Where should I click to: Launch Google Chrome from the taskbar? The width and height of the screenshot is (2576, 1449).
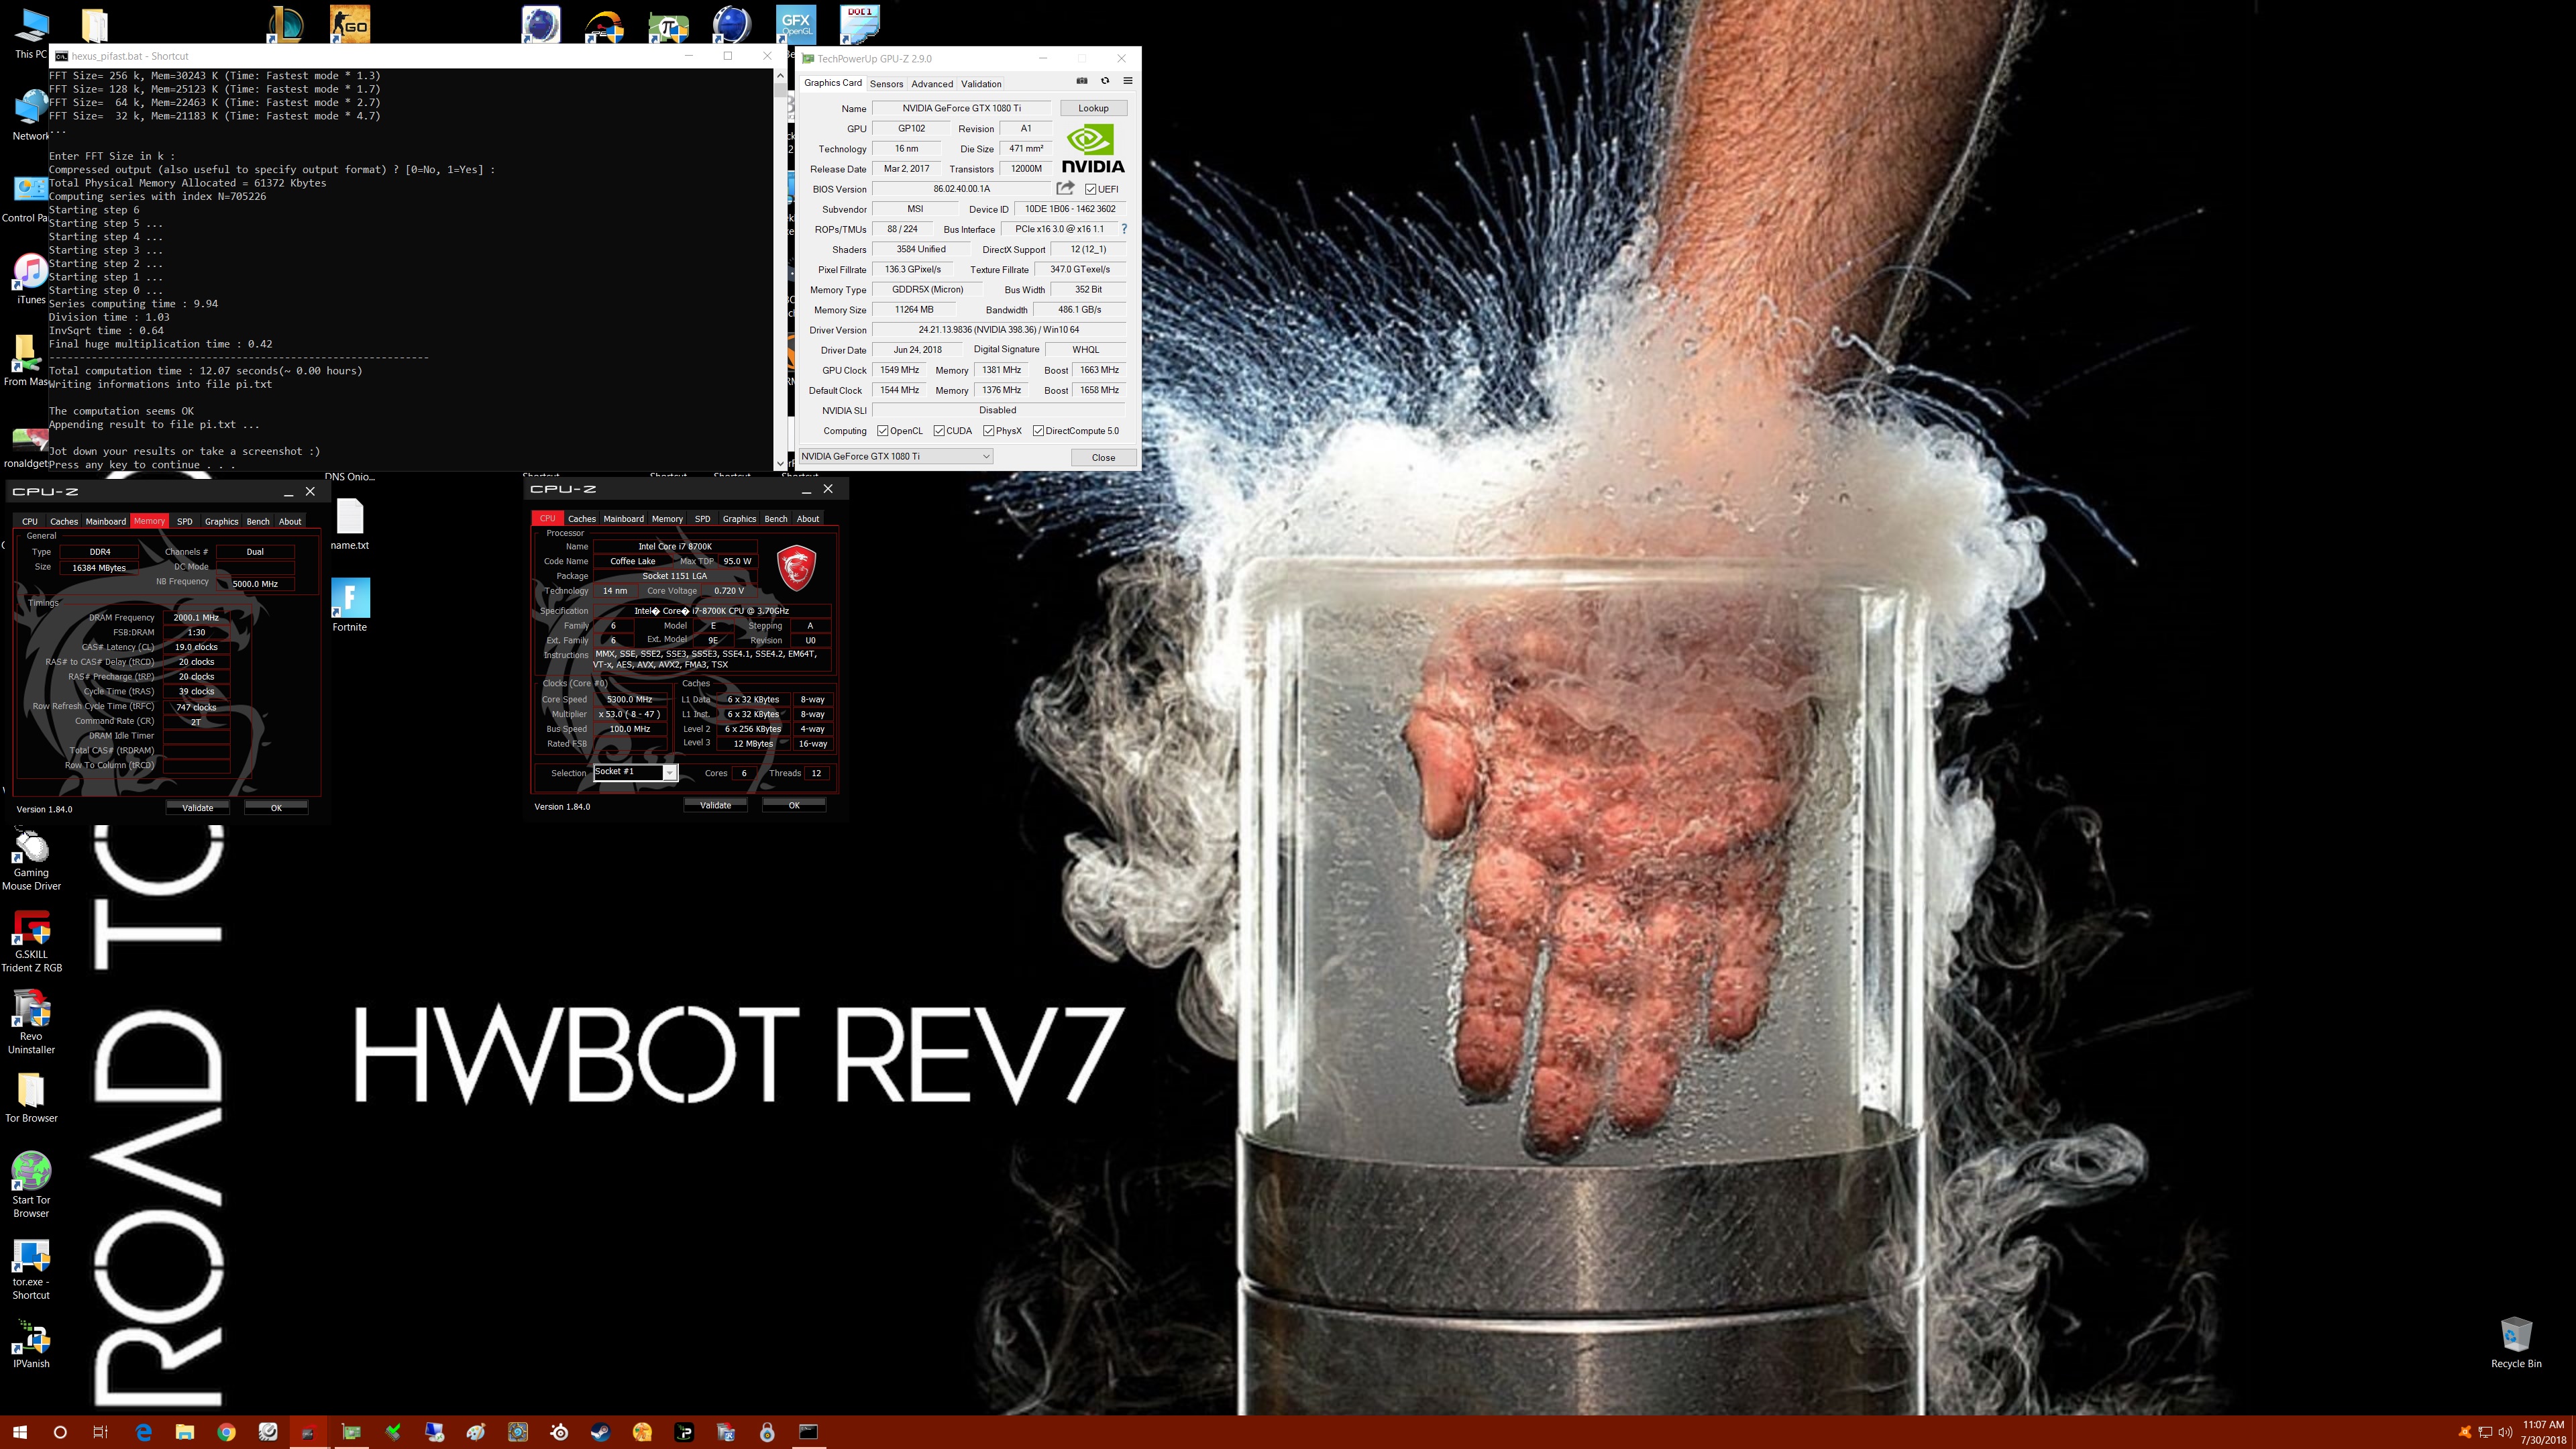(x=226, y=1432)
